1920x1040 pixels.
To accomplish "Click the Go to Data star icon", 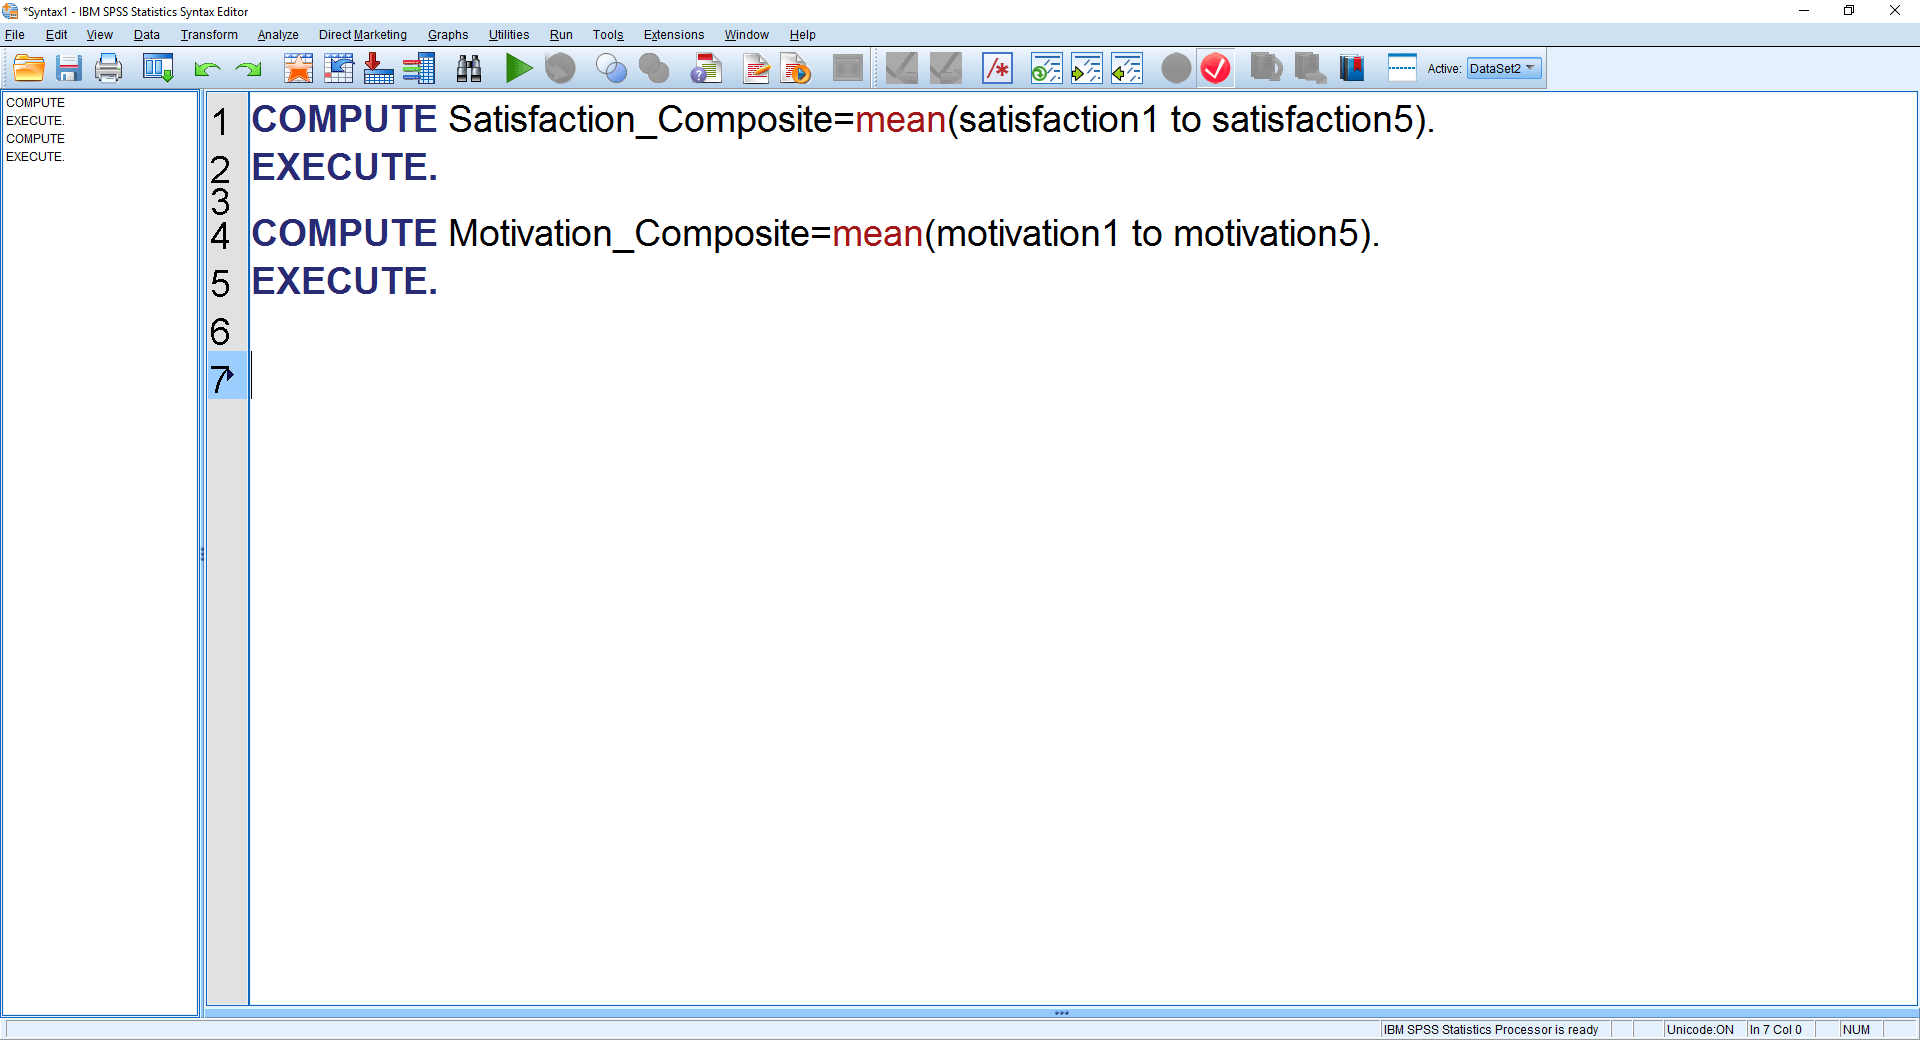I will point(298,68).
